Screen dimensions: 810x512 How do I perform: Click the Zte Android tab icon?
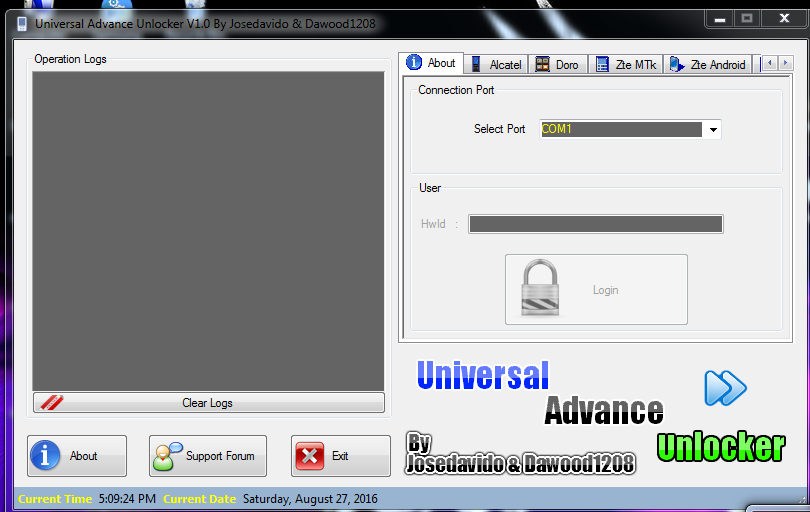point(676,64)
